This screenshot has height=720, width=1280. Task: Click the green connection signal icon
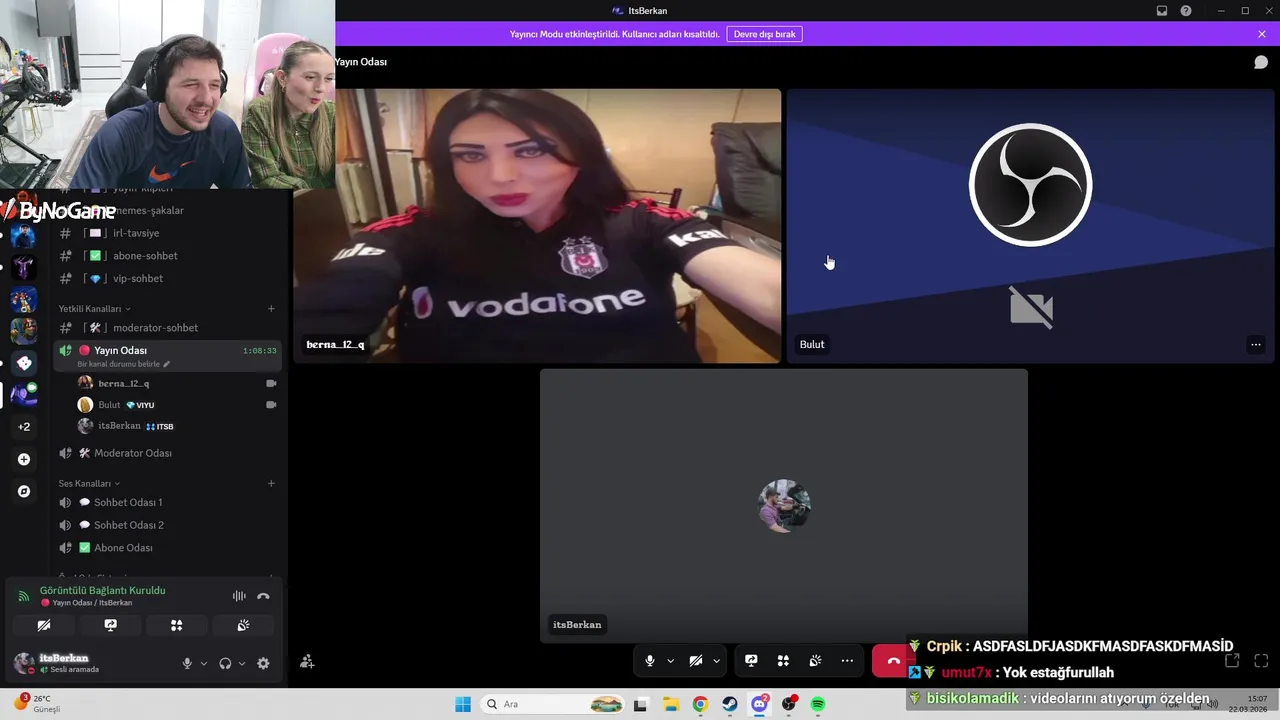pos(23,596)
